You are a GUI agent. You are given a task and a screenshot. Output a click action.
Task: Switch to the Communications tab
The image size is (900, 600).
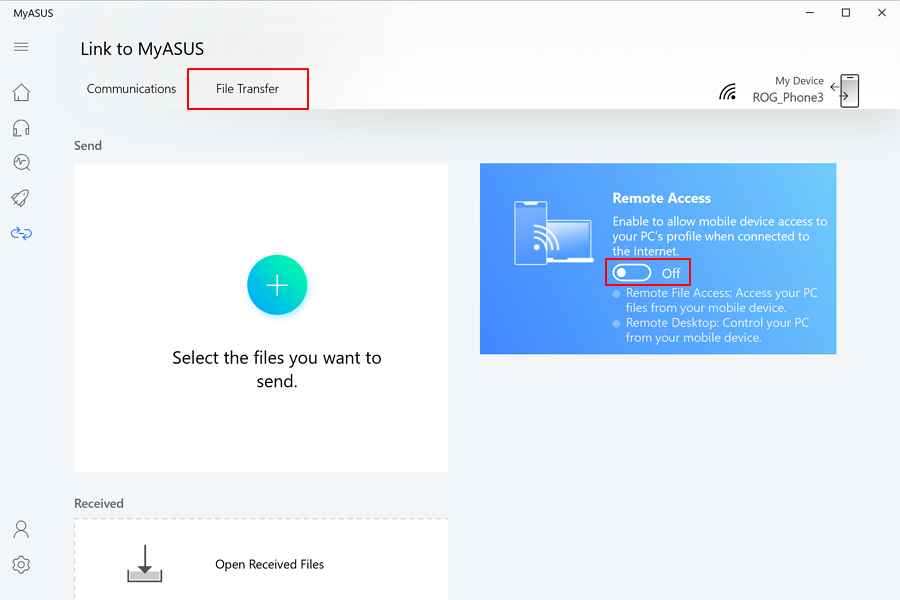coord(131,89)
